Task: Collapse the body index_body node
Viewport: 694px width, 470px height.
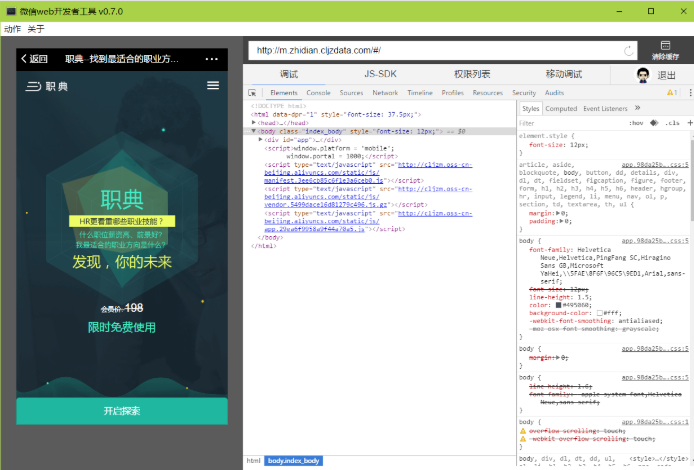Action: click(x=254, y=131)
